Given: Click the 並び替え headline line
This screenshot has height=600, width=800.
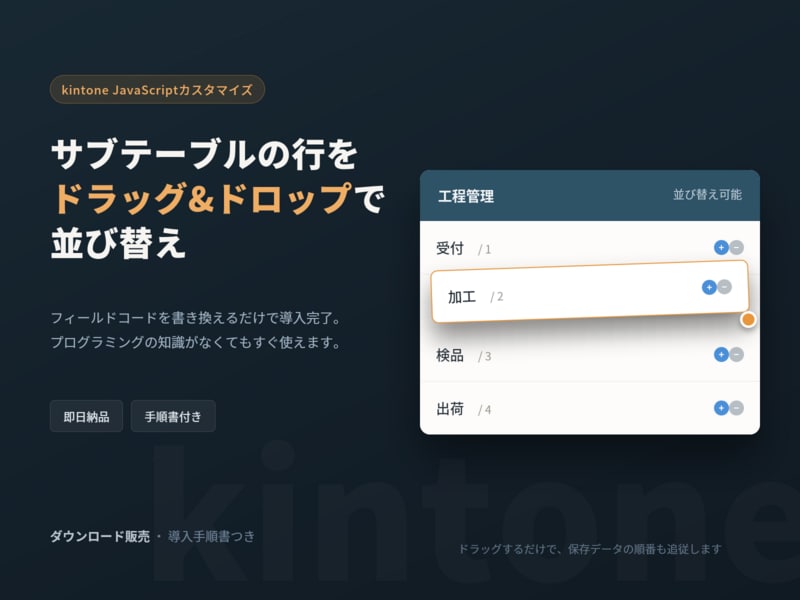Looking at the screenshot, I should click(x=118, y=242).
